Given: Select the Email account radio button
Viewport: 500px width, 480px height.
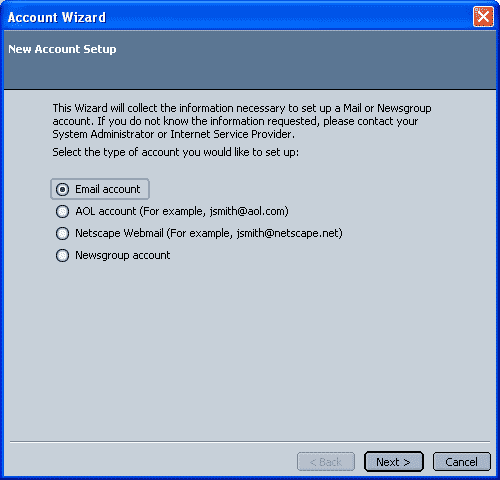Looking at the screenshot, I should [62, 189].
